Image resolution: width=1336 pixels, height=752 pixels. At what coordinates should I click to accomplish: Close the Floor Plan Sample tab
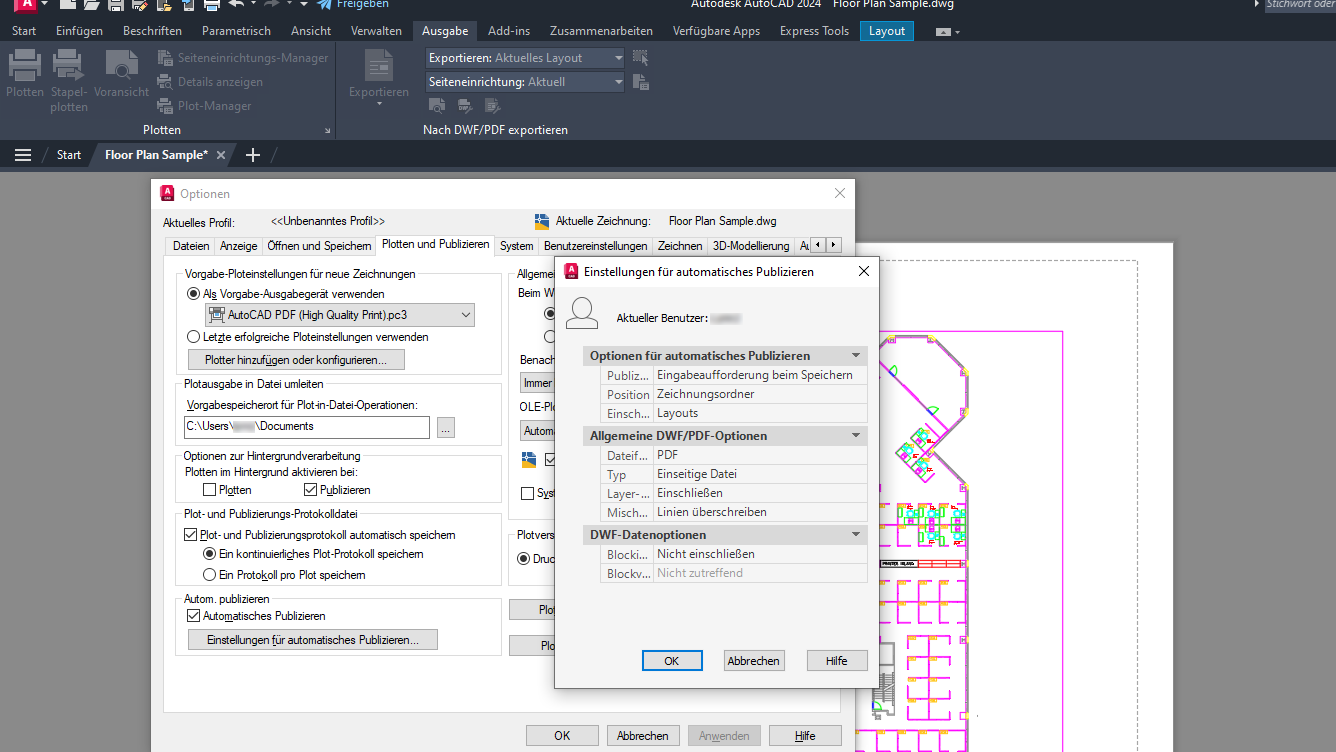(221, 155)
